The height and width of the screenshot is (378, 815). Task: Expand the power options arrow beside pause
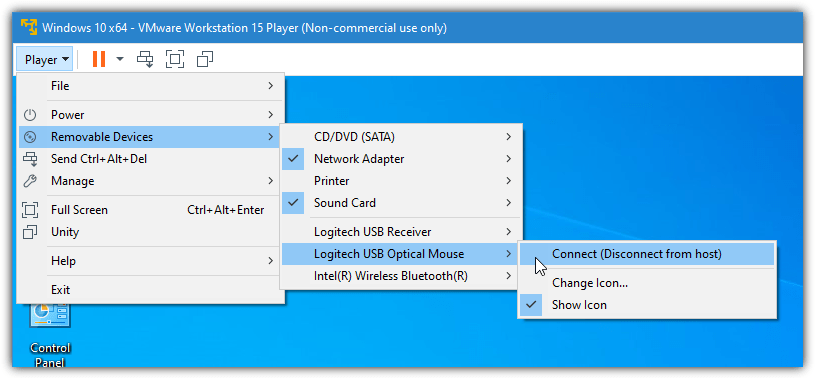[x=120, y=59]
